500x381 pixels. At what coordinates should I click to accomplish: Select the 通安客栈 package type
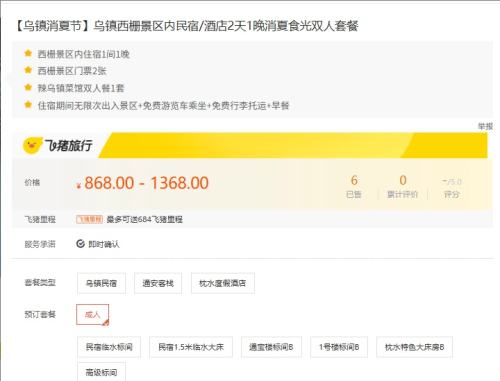pyautogui.click(x=158, y=283)
